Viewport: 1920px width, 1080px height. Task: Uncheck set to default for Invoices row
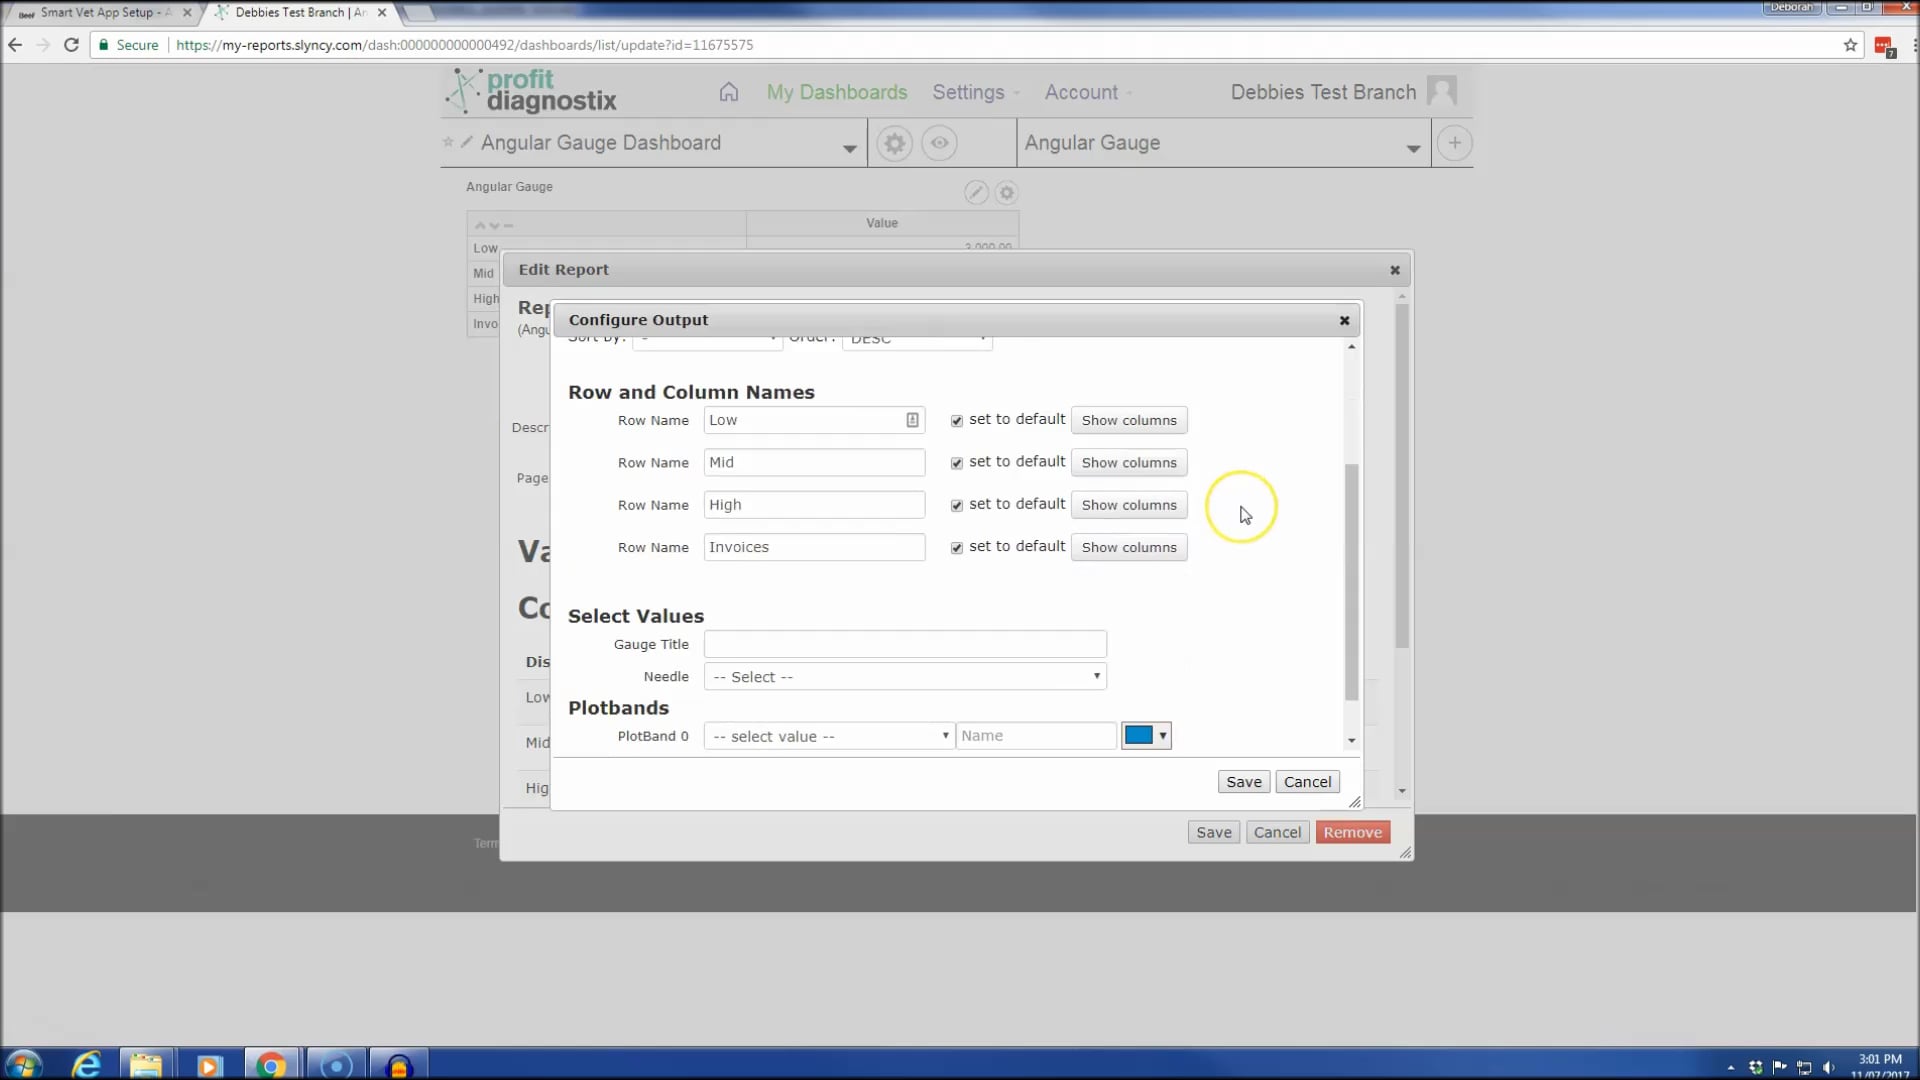(x=956, y=548)
